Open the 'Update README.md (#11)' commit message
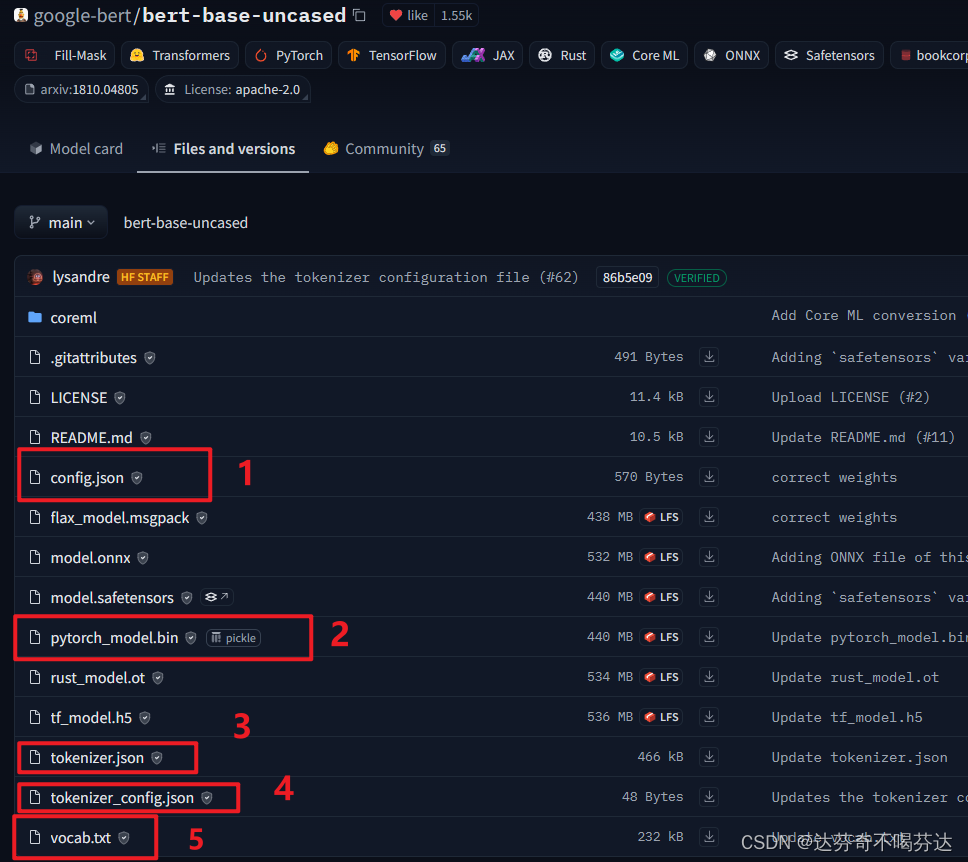968x862 pixels. 863,437
